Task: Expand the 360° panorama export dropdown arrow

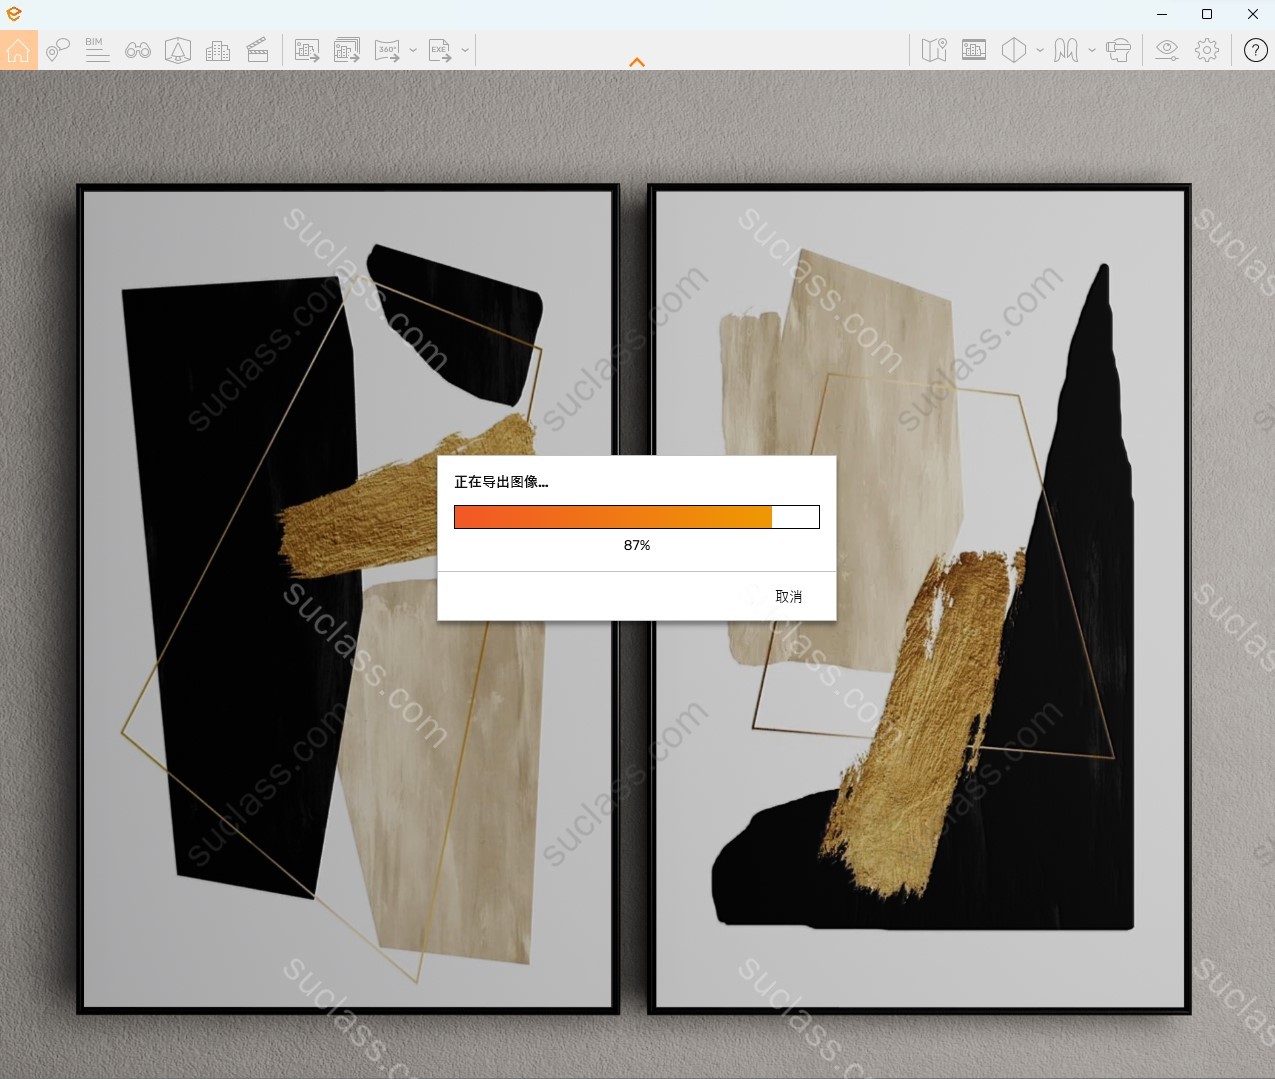Action: click(x=413, y=50)
